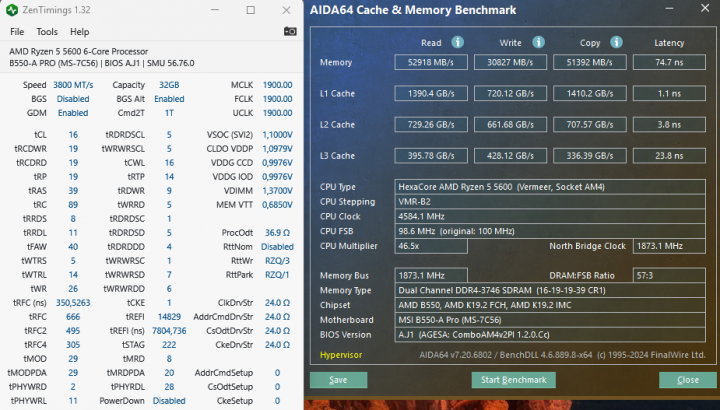
Task: Click the VDIMM value 1,3700V
Action: [277, 191]
